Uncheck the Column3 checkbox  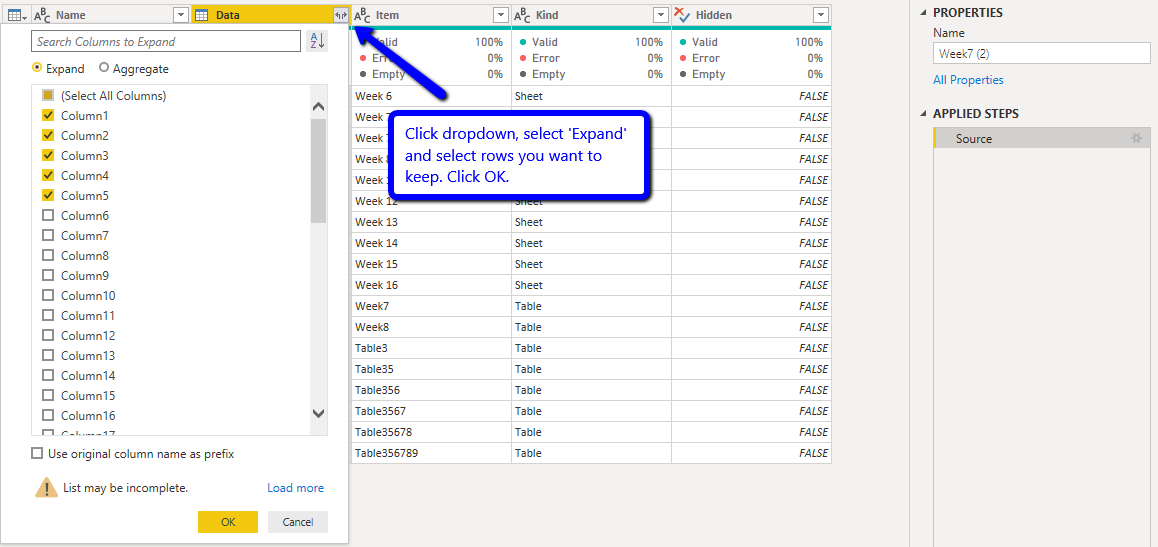pyautogui.click(x=48, y=155)
